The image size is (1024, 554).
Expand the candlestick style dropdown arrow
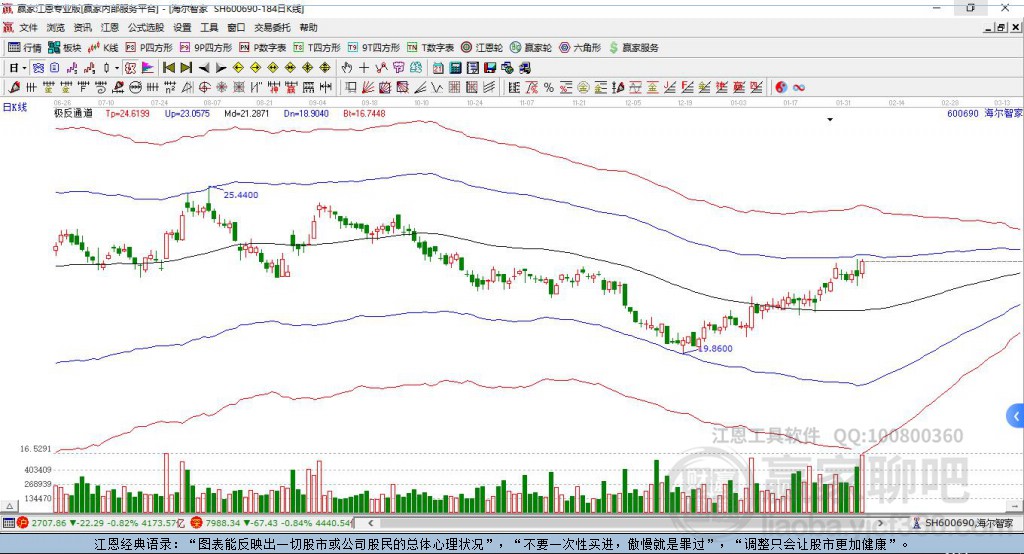click(117, 68)
